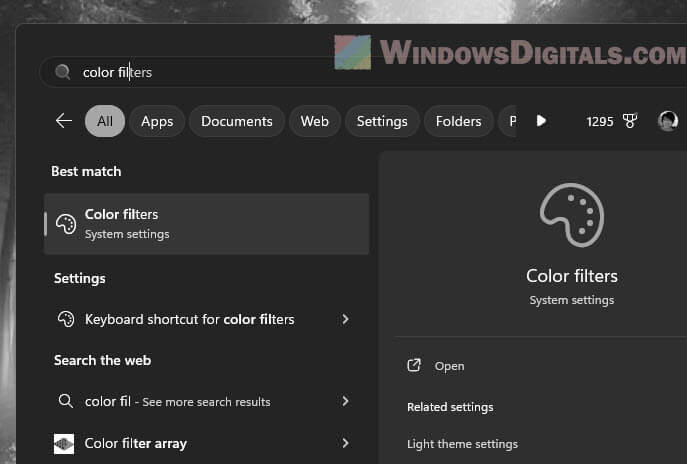This screenshot has width=687, height=464.
Task: Switch to the Folders tab
Action: click(x=458, y=121)
